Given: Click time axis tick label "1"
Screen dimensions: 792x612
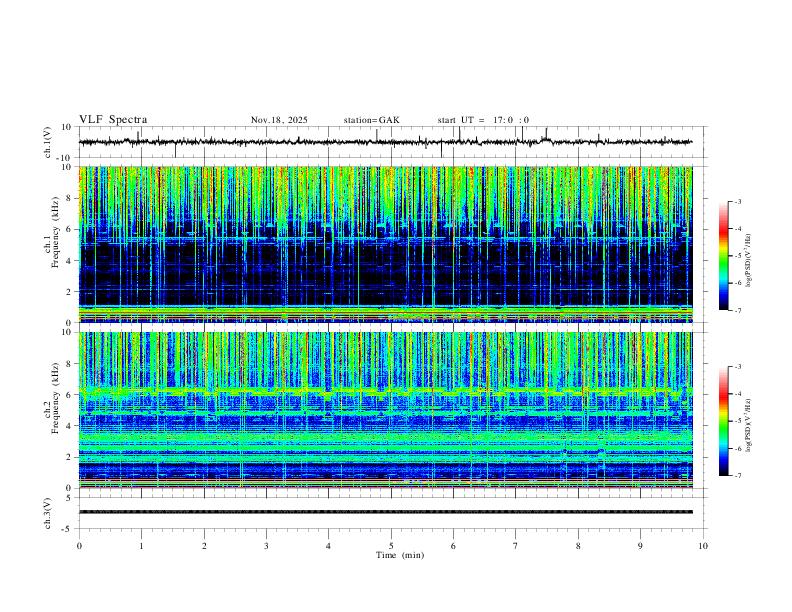Looking at the screenshot, I should point(141,546).
